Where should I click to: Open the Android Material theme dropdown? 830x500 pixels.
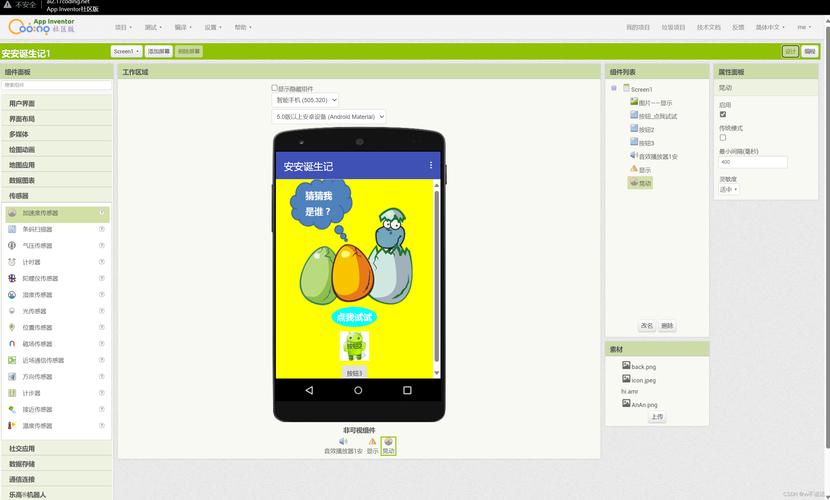(329, 116)
